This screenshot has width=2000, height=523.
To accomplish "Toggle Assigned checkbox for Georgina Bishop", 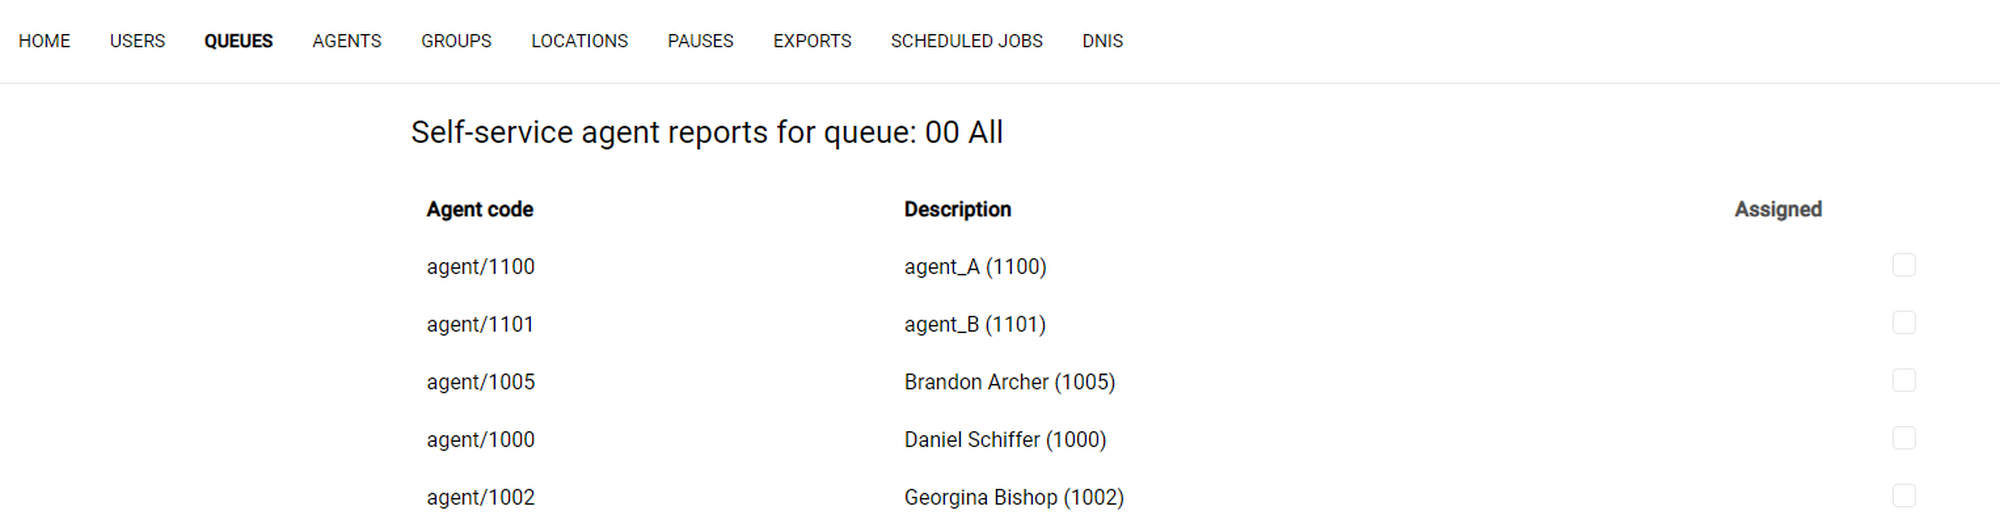I will pyautogui.click(x=1903, y=496).
